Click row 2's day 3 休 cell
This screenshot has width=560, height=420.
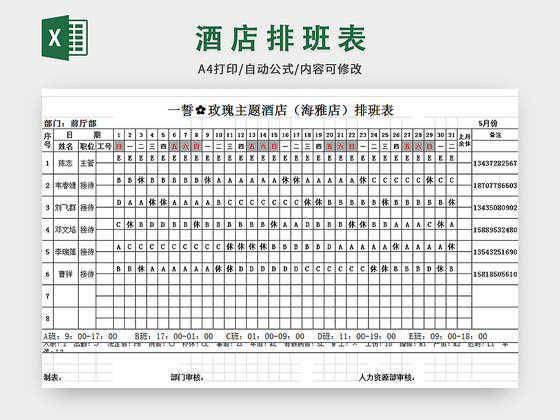(x=141, y=180)
